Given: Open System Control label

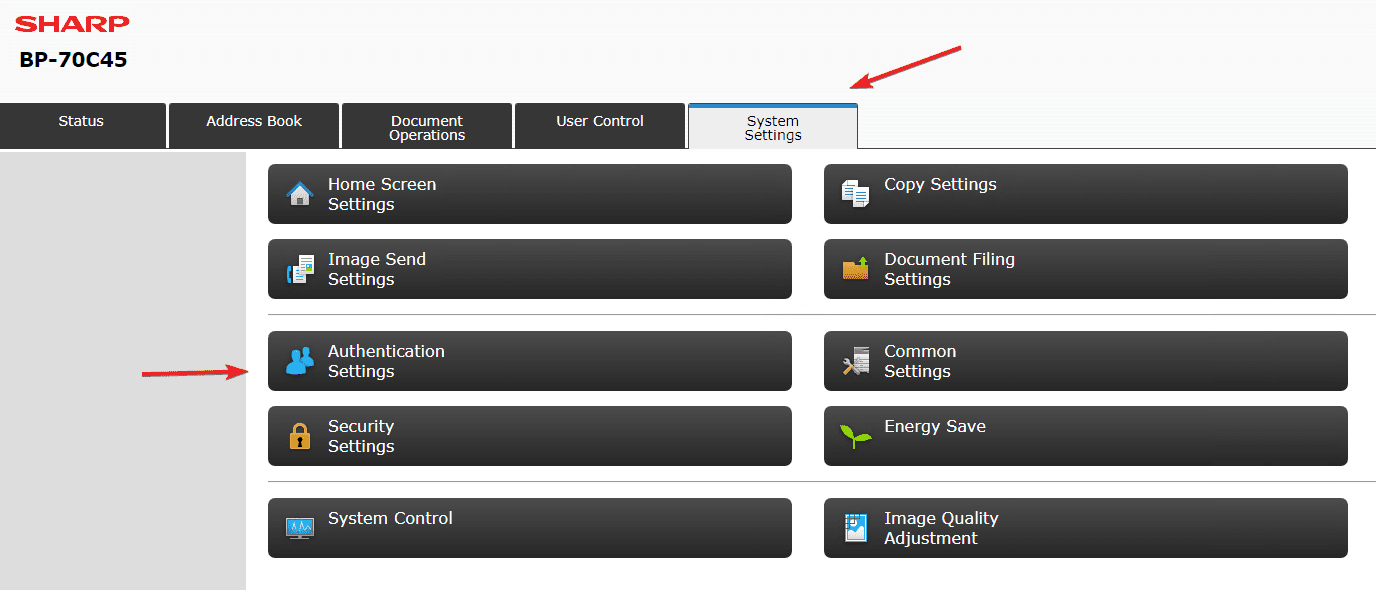Looking at the screenshot, I should 390,518.
